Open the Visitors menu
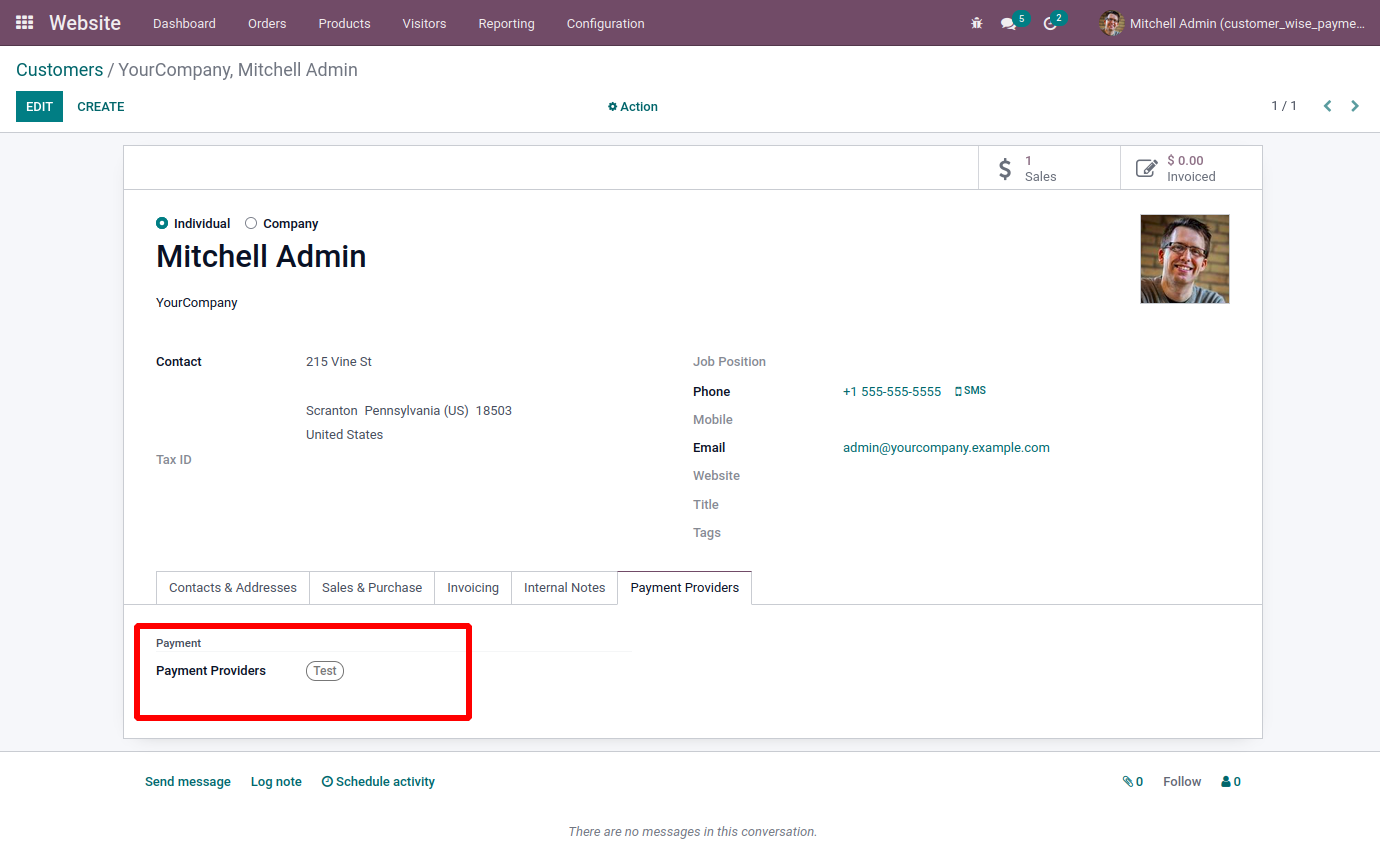This screenshot has height=862, width=1380. pos(424,23)
